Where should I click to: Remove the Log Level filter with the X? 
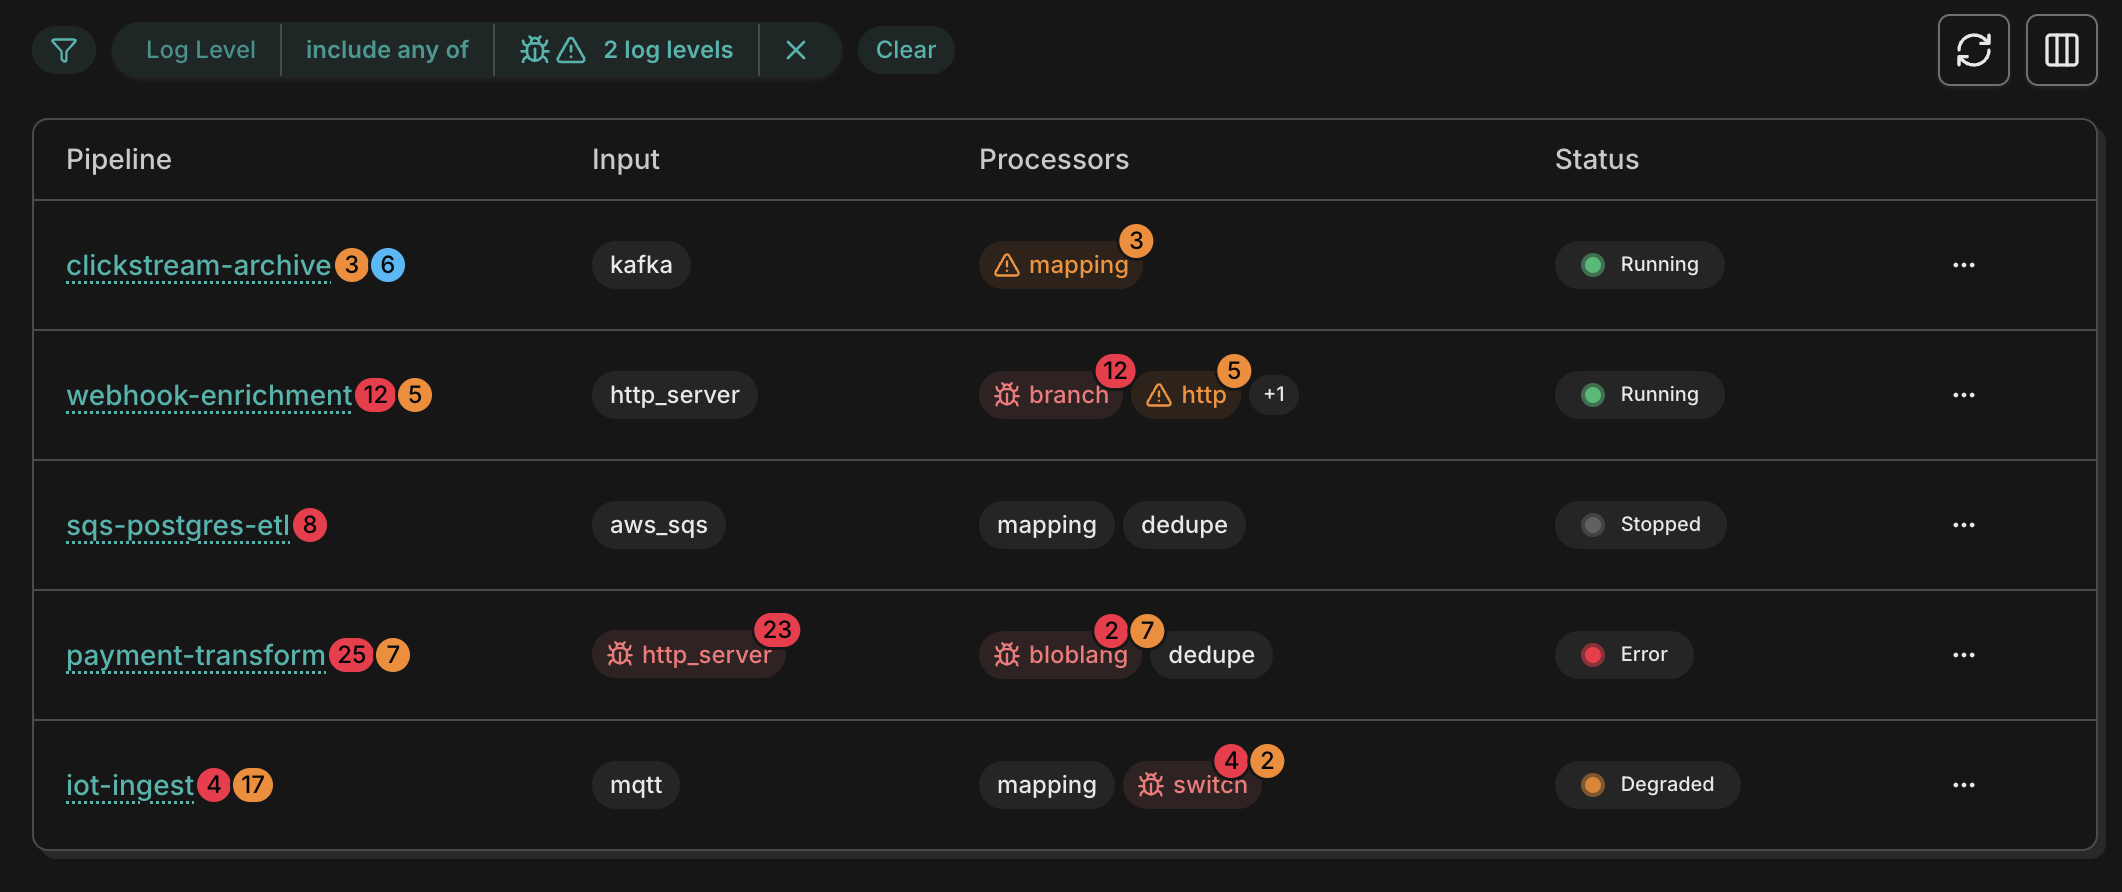pos(796,50)
